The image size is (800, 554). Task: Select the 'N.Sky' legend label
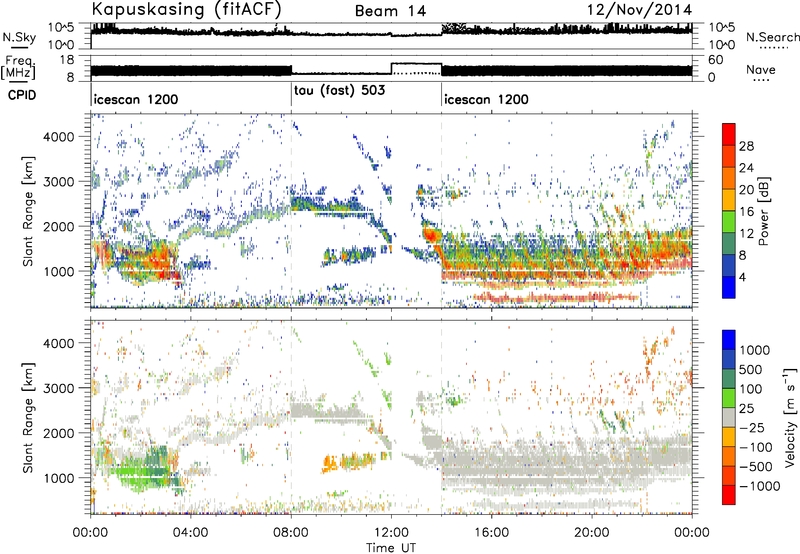[19, 37]
